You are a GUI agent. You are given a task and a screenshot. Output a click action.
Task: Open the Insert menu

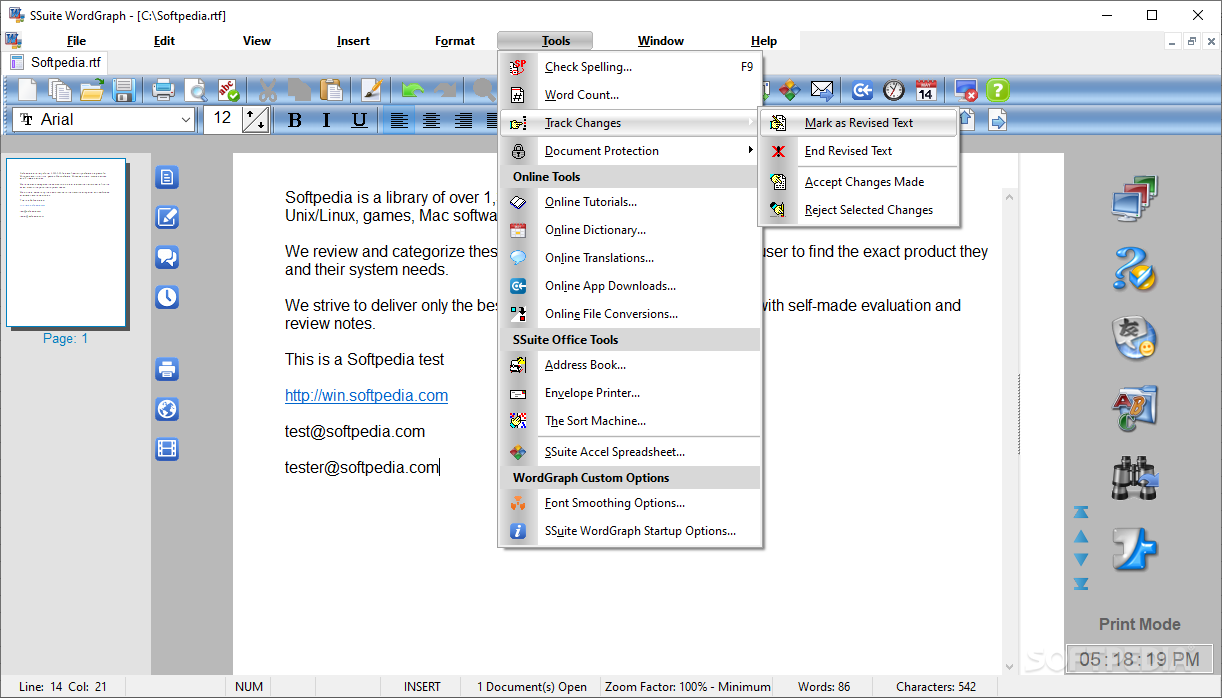353,41
